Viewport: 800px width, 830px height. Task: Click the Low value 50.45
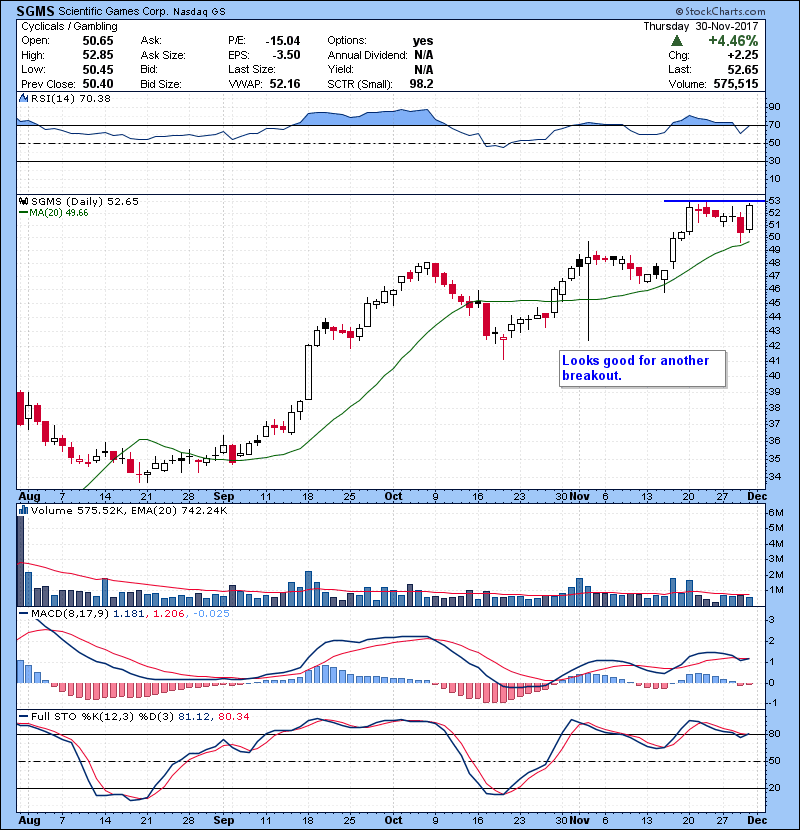(98, 69)
